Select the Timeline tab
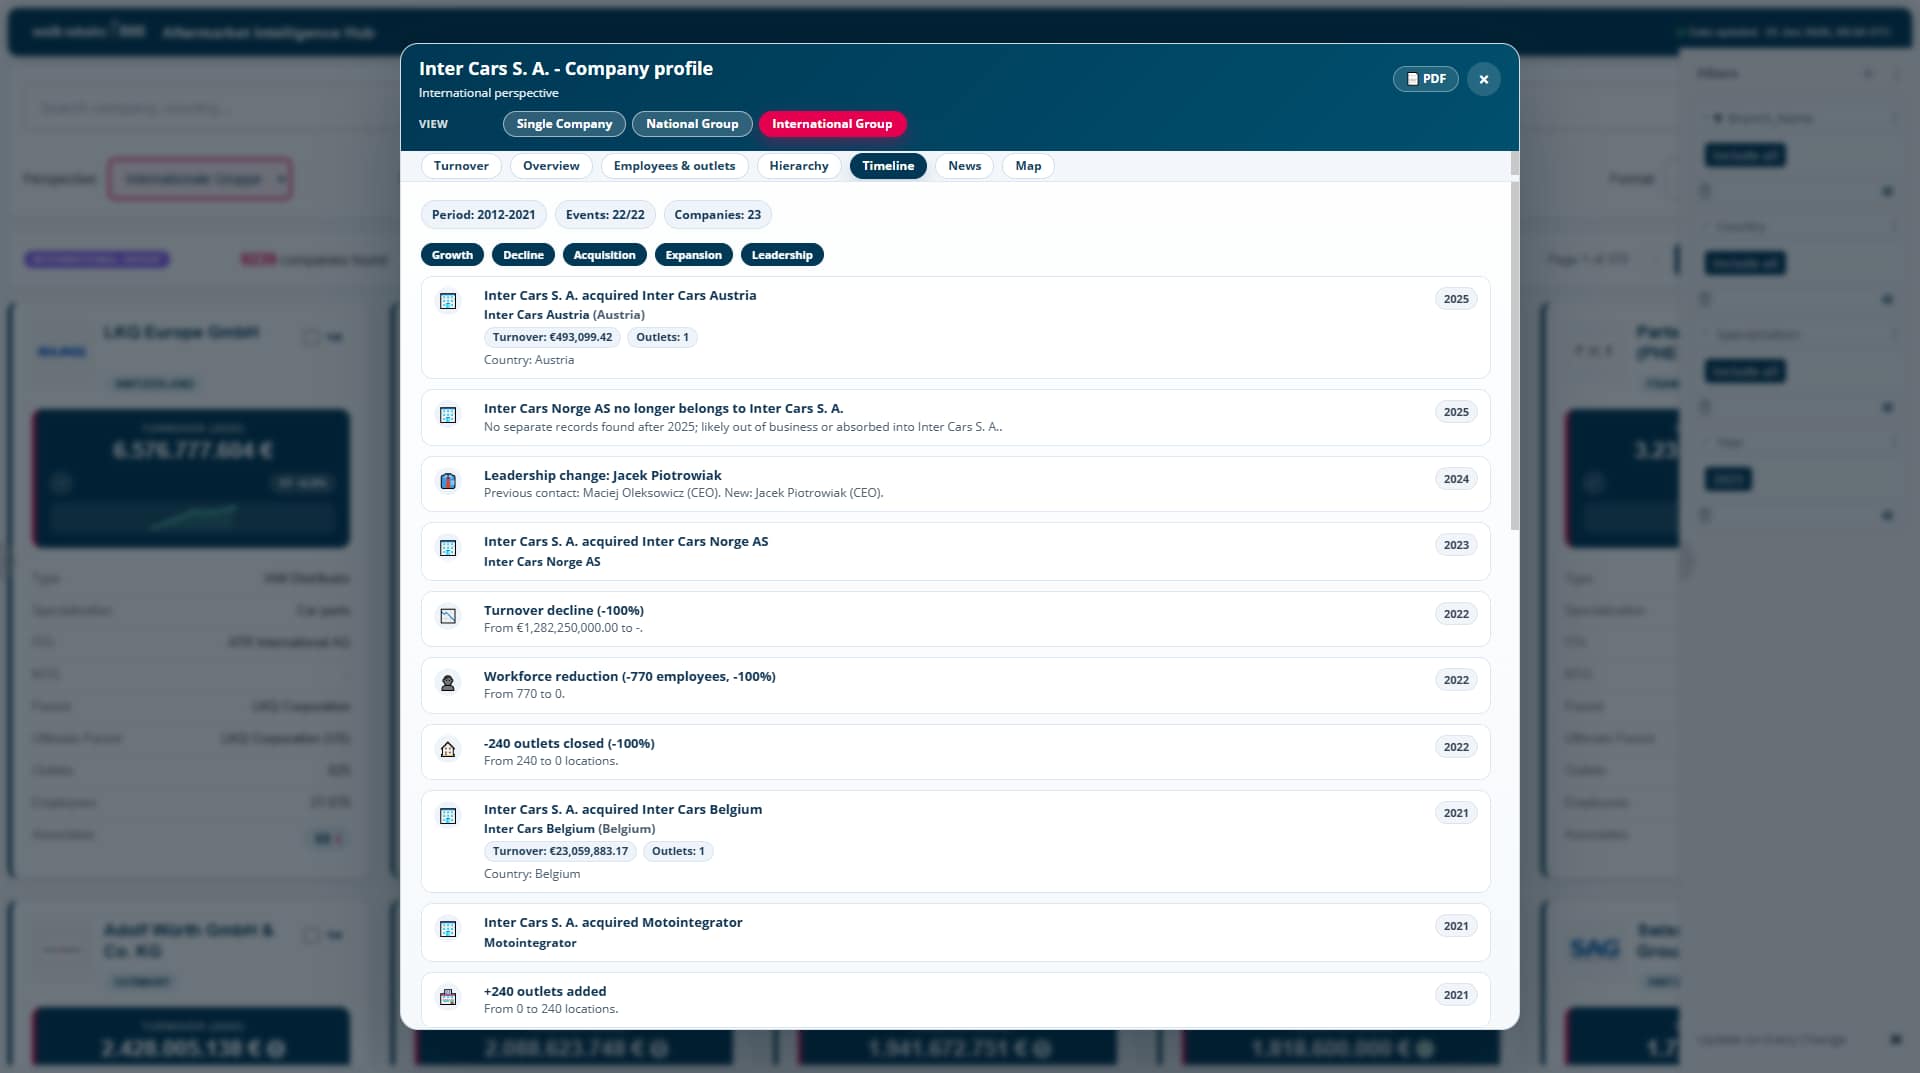 888,166
